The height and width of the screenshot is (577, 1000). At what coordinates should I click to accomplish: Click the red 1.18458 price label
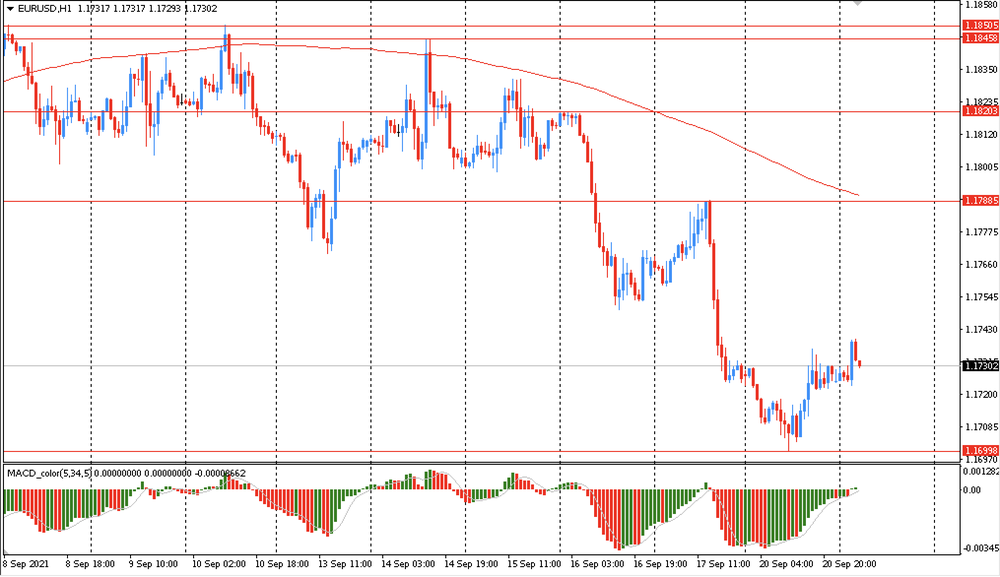click(x=981, y=38)
